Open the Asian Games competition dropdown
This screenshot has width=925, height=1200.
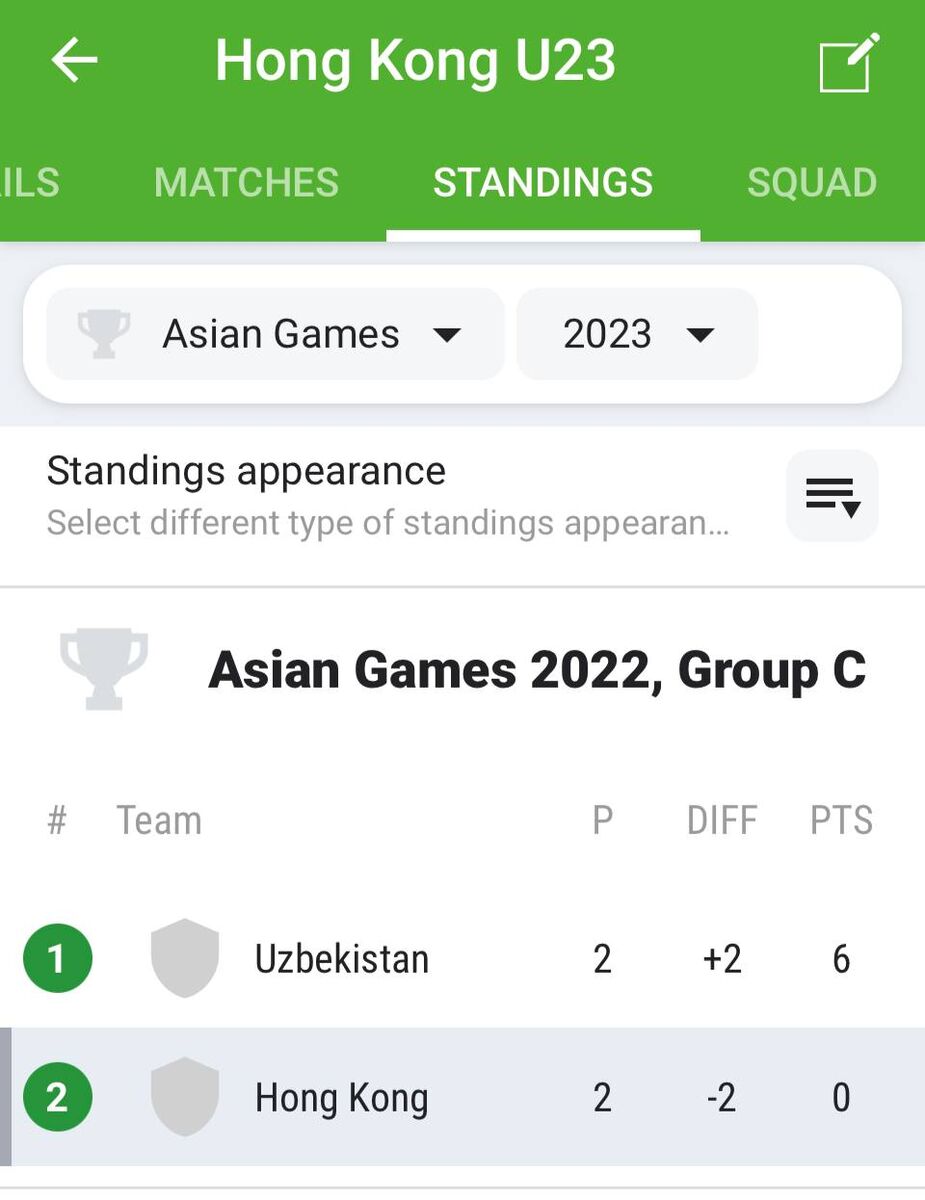tap(276, 334)
